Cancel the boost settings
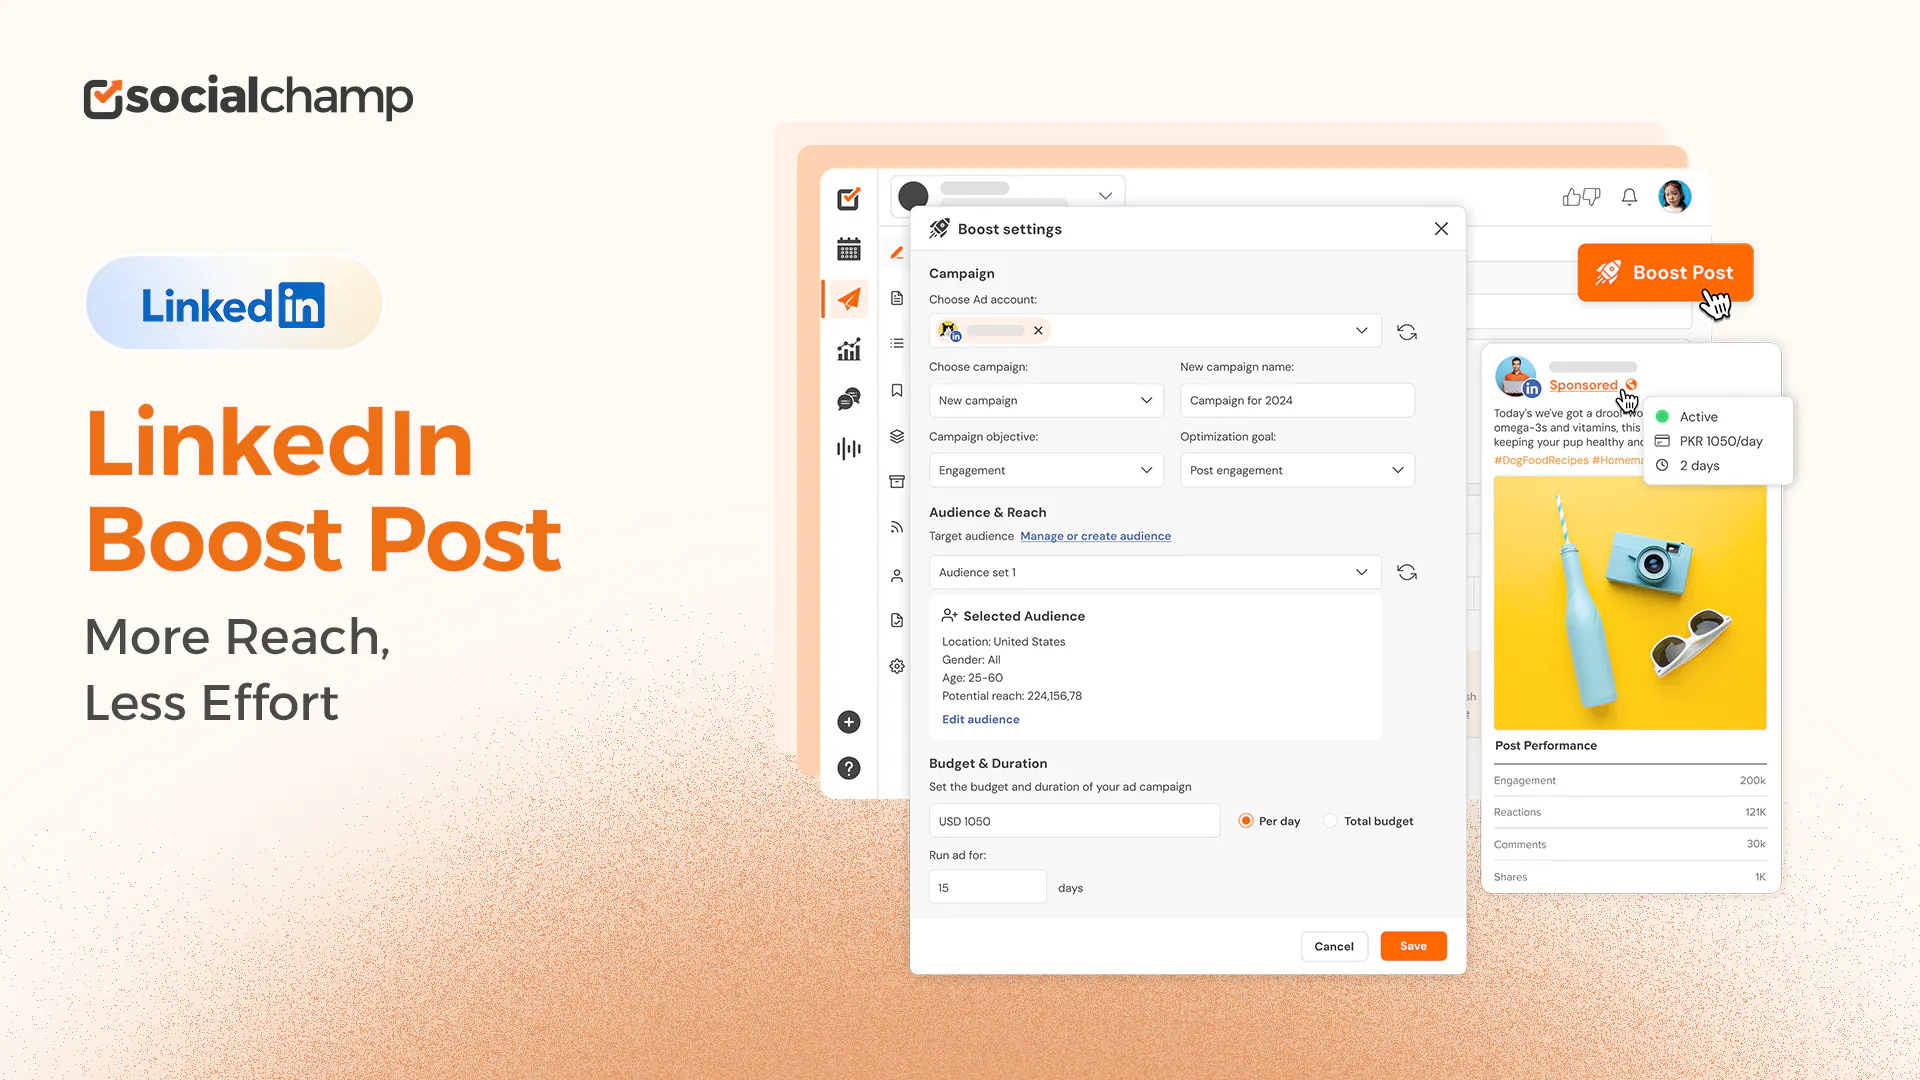Image resolution: width=1920 pixels, height=1080 pixels. 1334,946
